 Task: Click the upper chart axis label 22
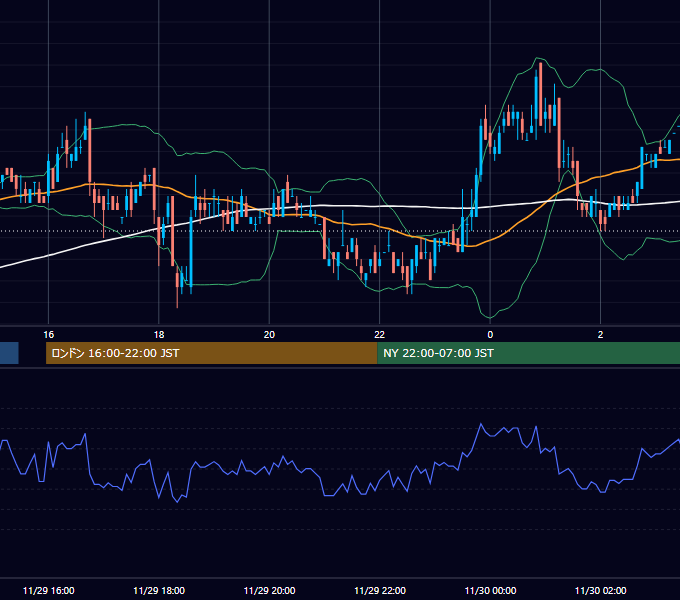[379, 335]
